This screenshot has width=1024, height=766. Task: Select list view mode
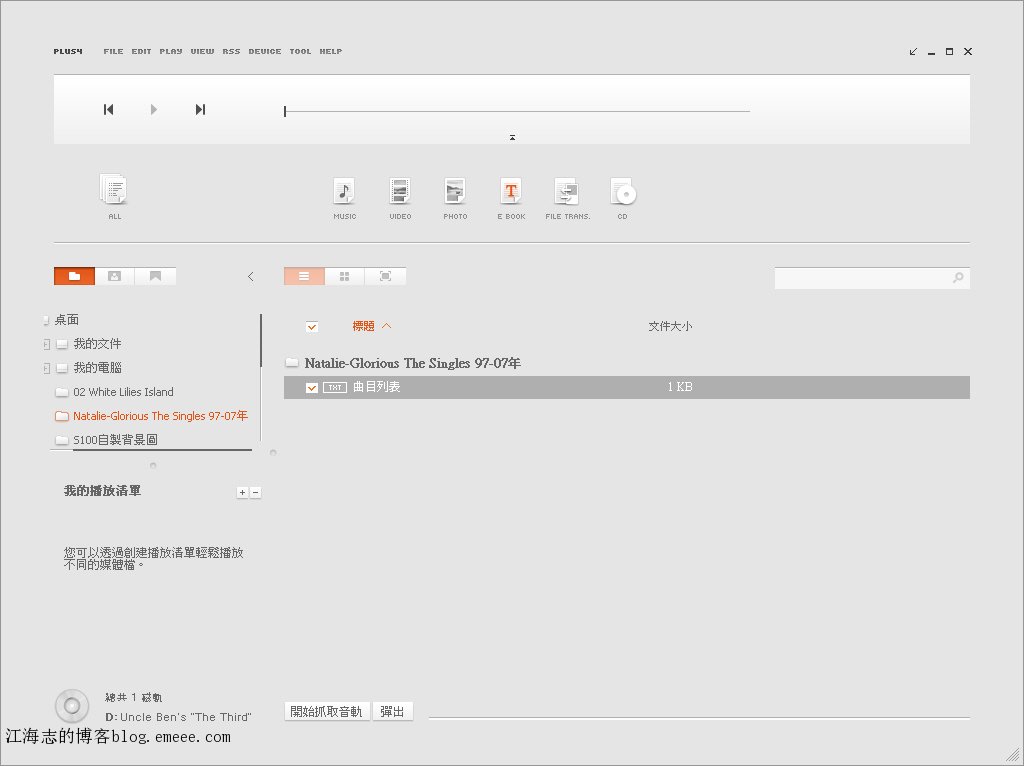click(x=304, y=276)
